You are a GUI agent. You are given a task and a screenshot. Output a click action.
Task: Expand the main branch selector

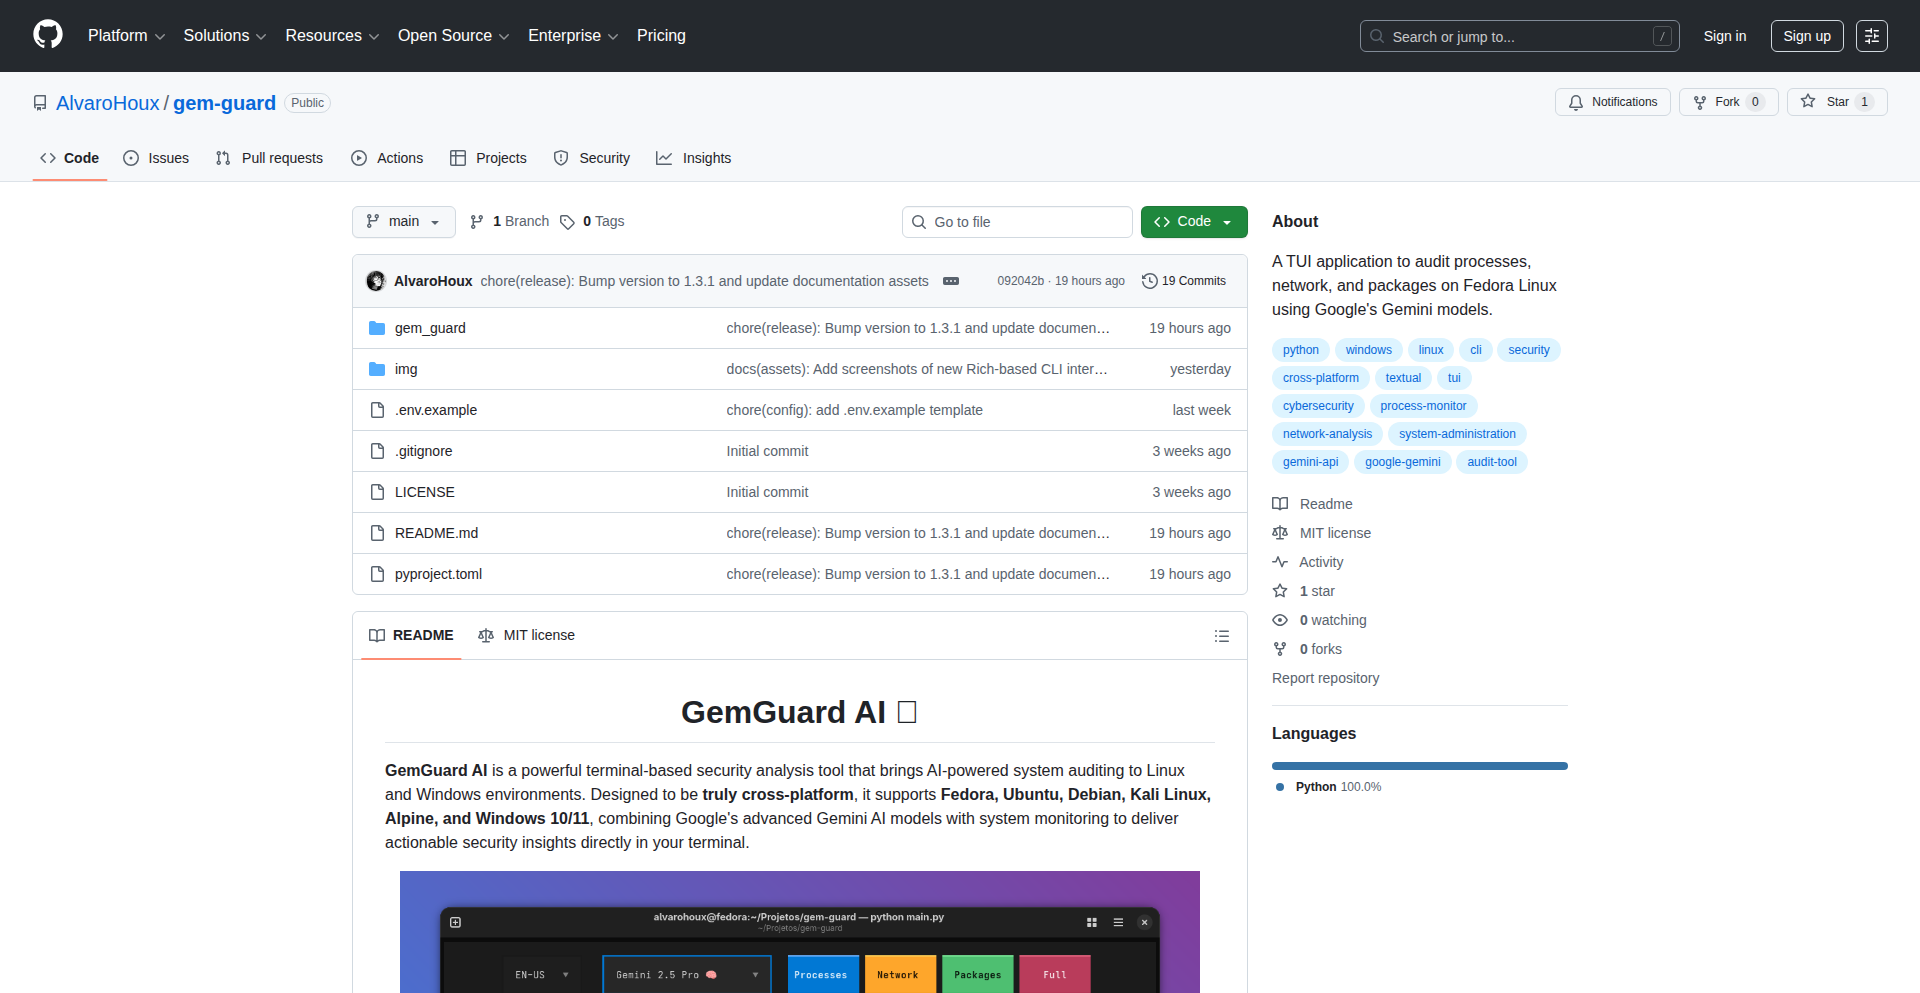(403, 221)
